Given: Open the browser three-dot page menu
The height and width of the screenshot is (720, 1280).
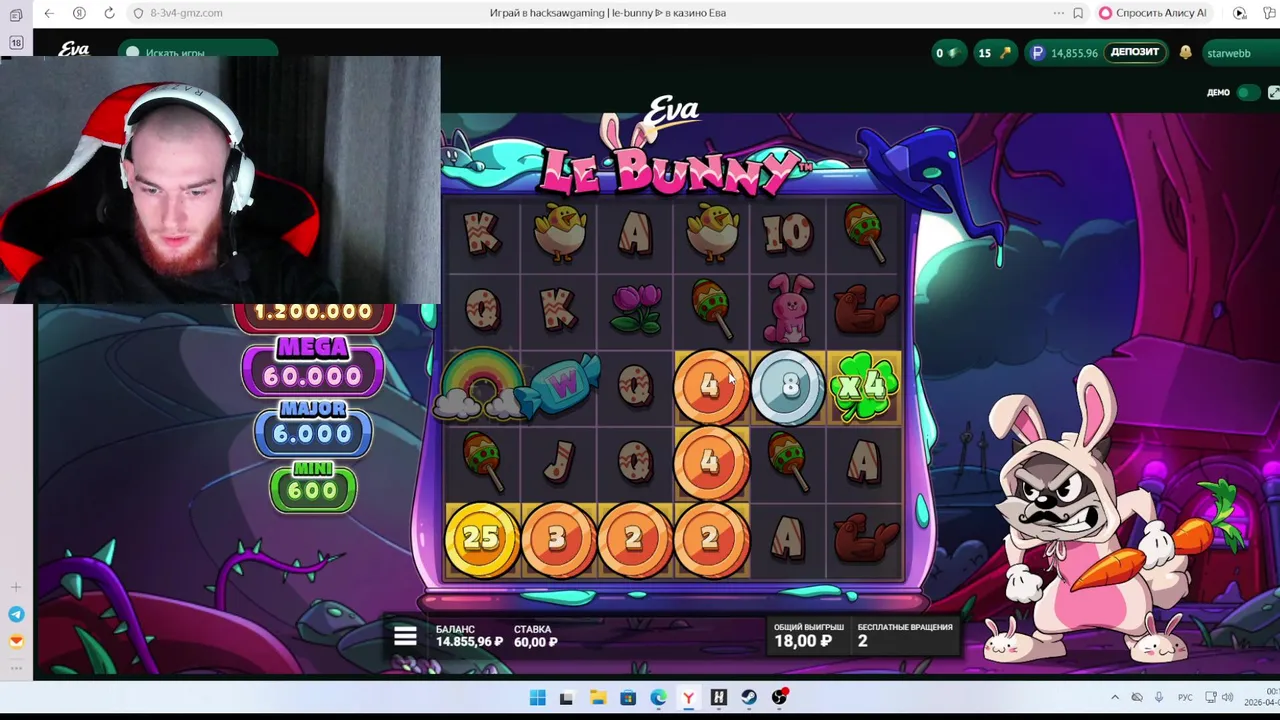Looking at the screenshot, I should coord(1058,13).
